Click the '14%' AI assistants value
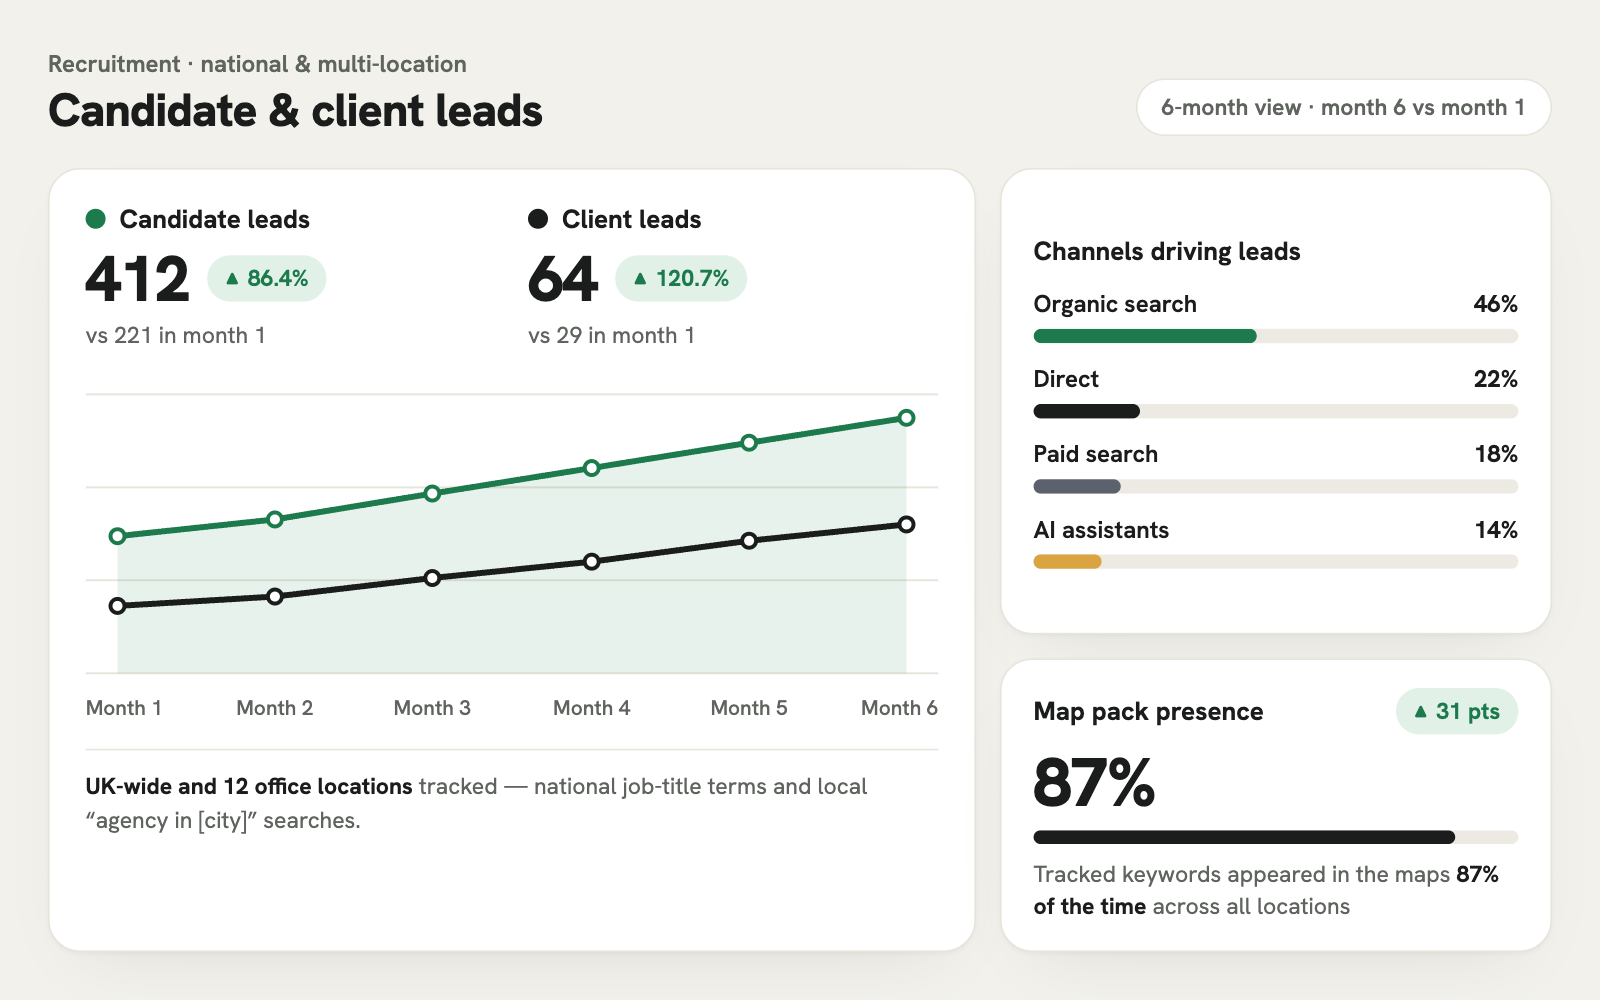This screenshot has width=1600, height=1000. coord(1496,530)
